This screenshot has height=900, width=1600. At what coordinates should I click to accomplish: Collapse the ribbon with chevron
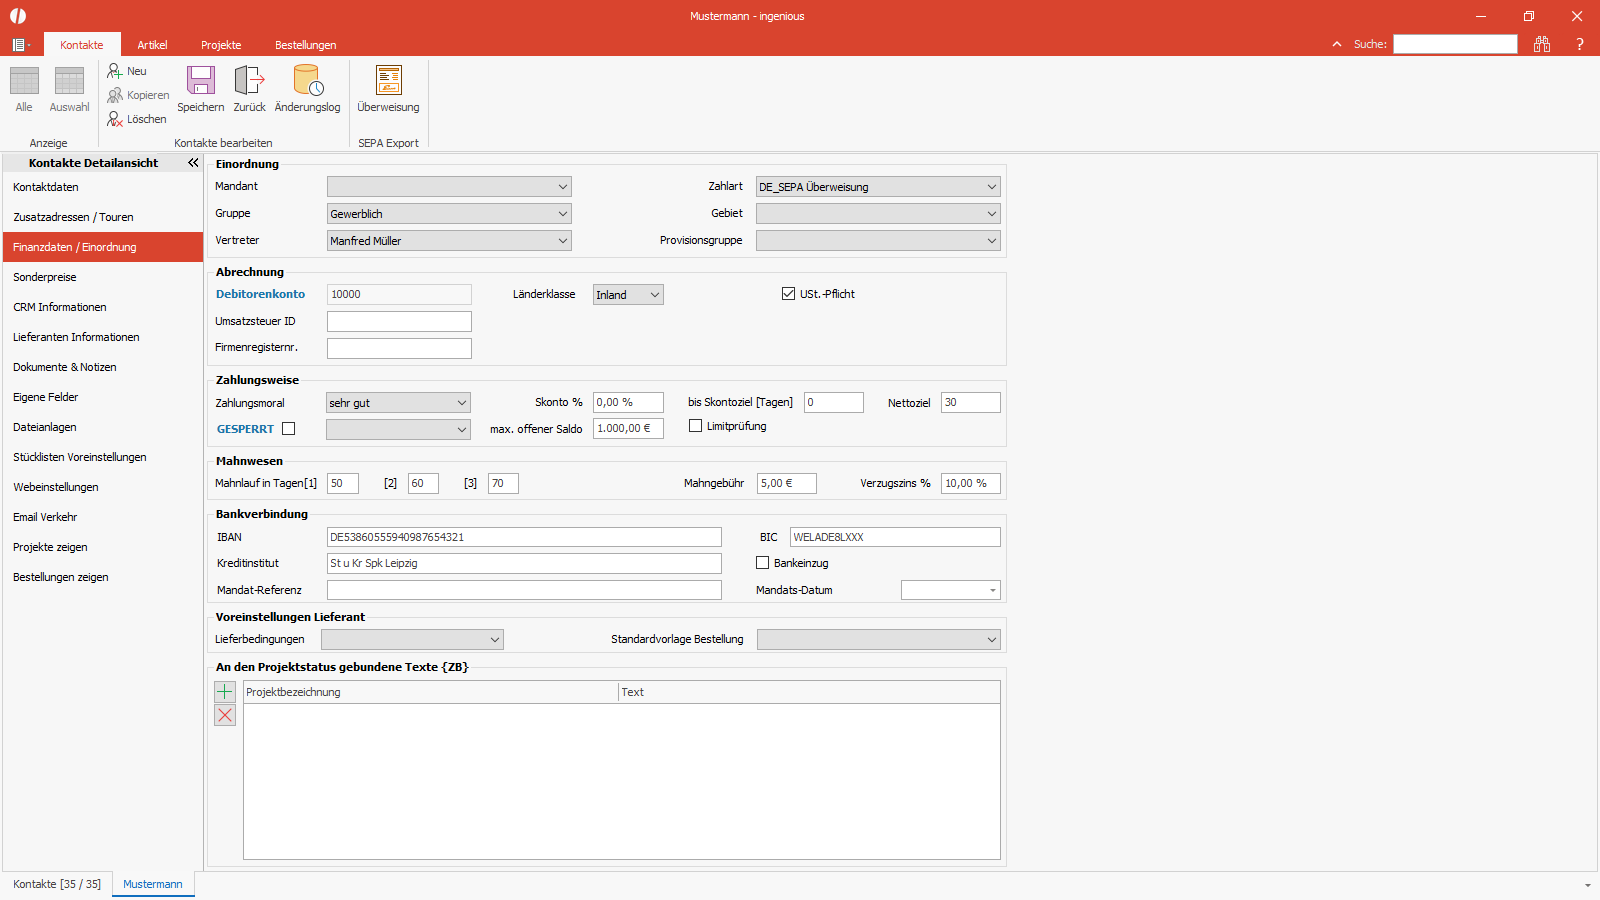1337,44
